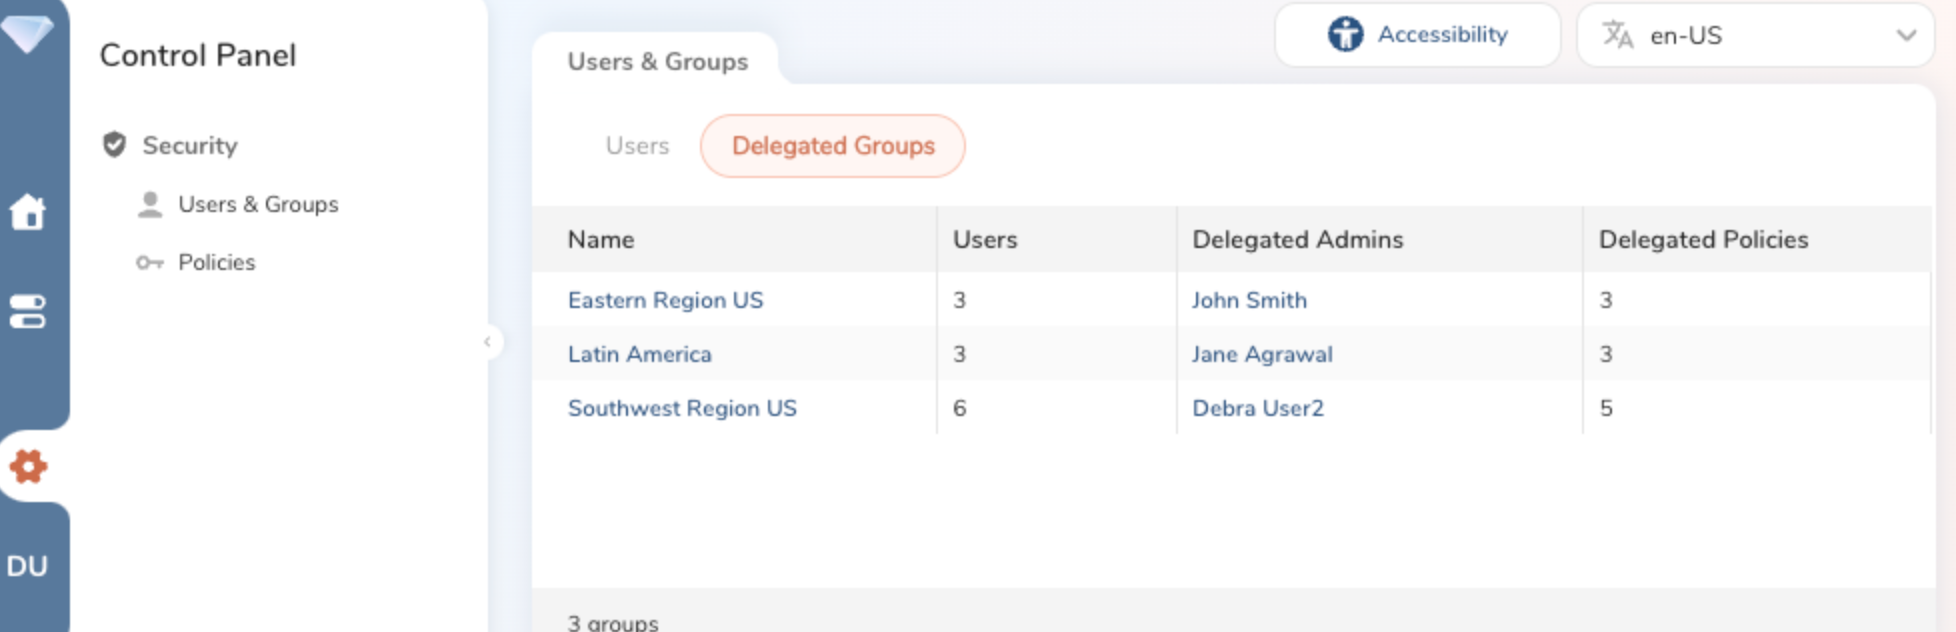Select the Delegated Groups tab
Viewport: 1956px width, 632px height.
(x=832, y=146)
